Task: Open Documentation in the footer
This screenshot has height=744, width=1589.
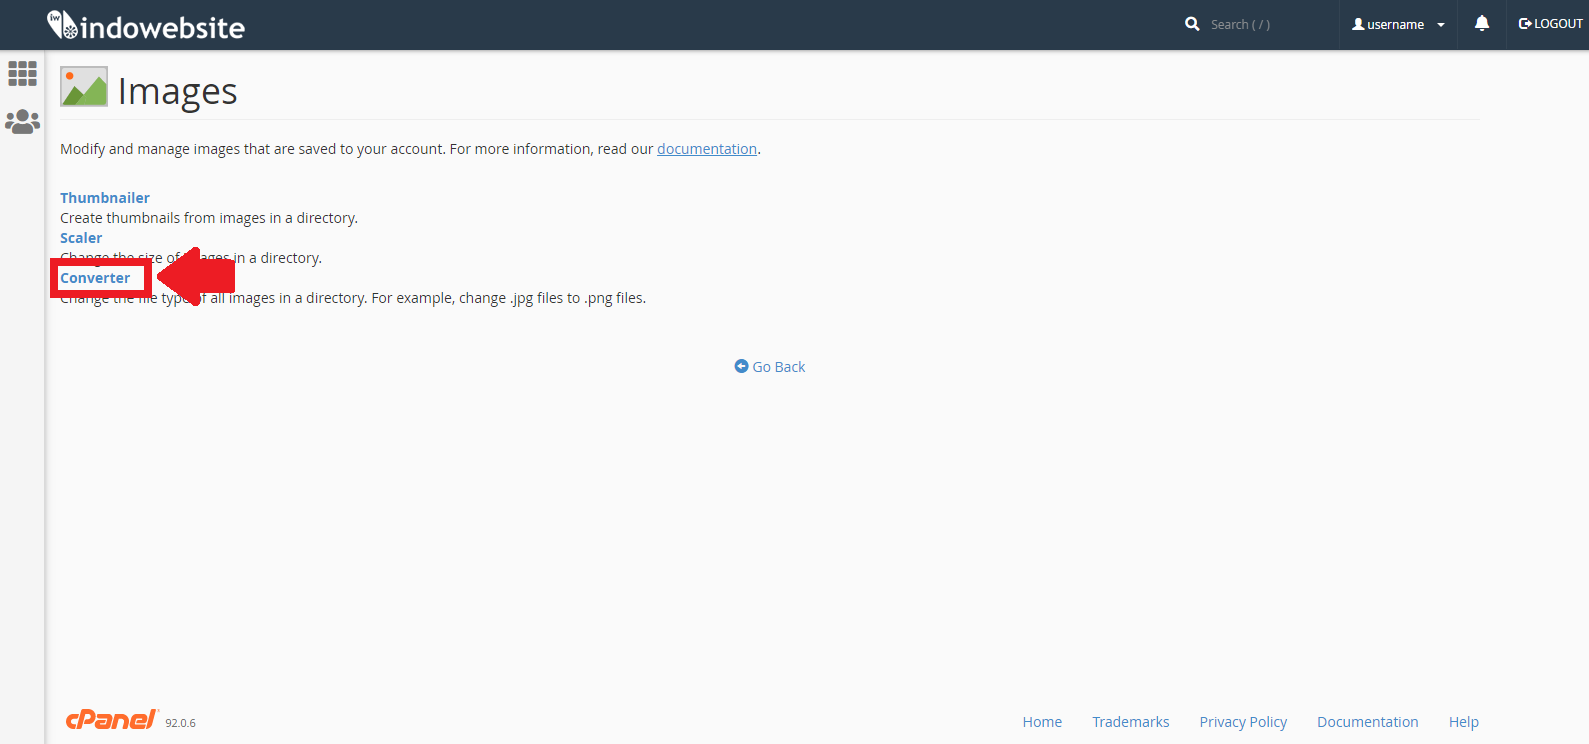Action: point(1367,722)
